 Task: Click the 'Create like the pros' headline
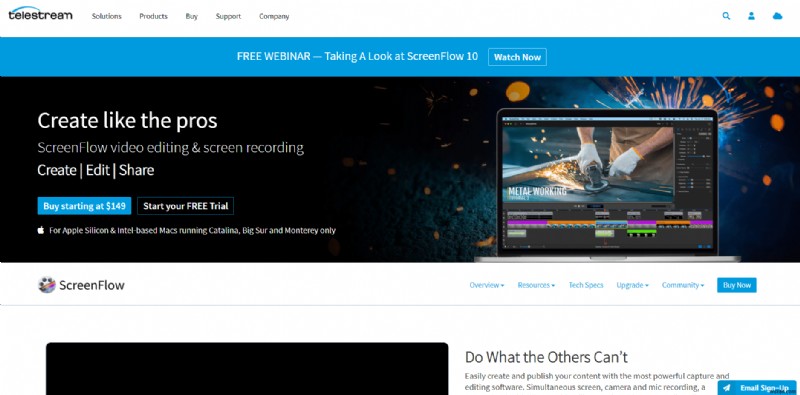[x=128, y=121]
